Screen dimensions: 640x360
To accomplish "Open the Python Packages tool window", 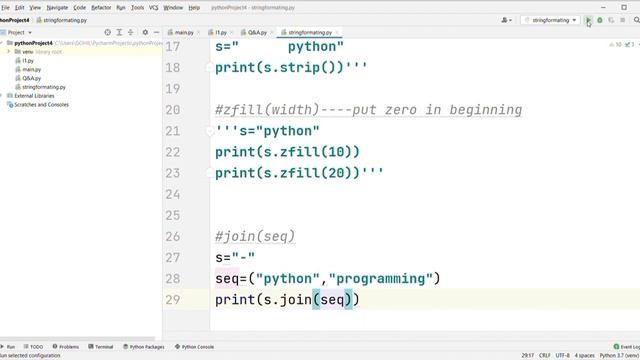I will (x=144, y=347).
